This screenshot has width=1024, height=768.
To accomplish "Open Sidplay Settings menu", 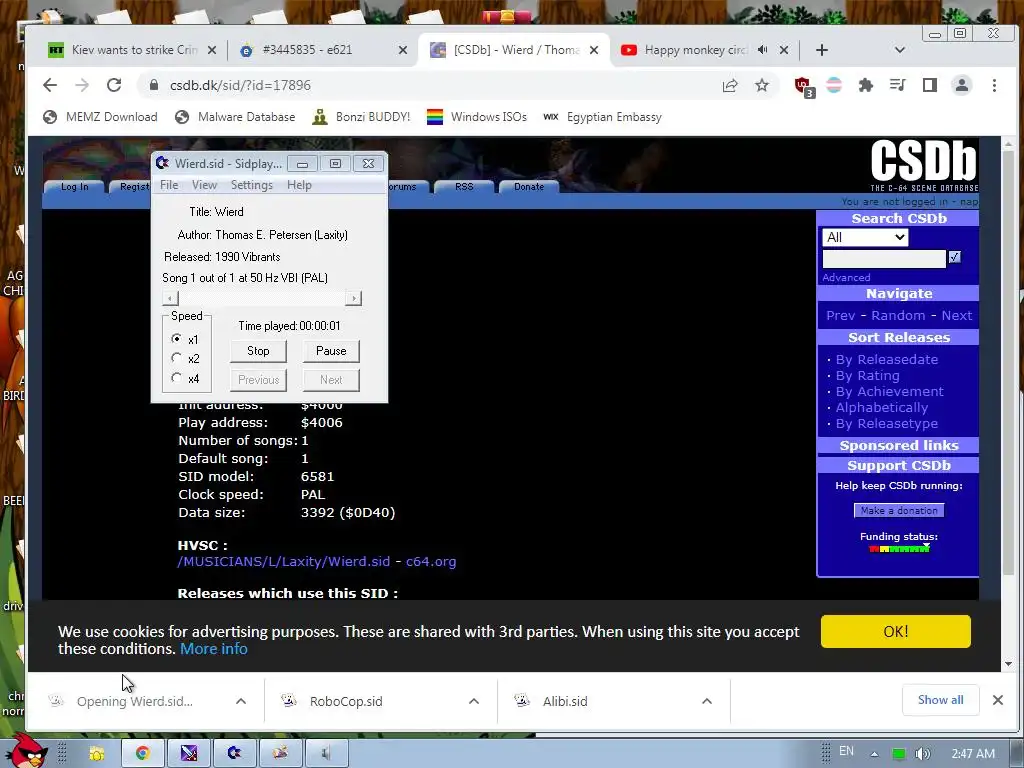I will point(251,185).
